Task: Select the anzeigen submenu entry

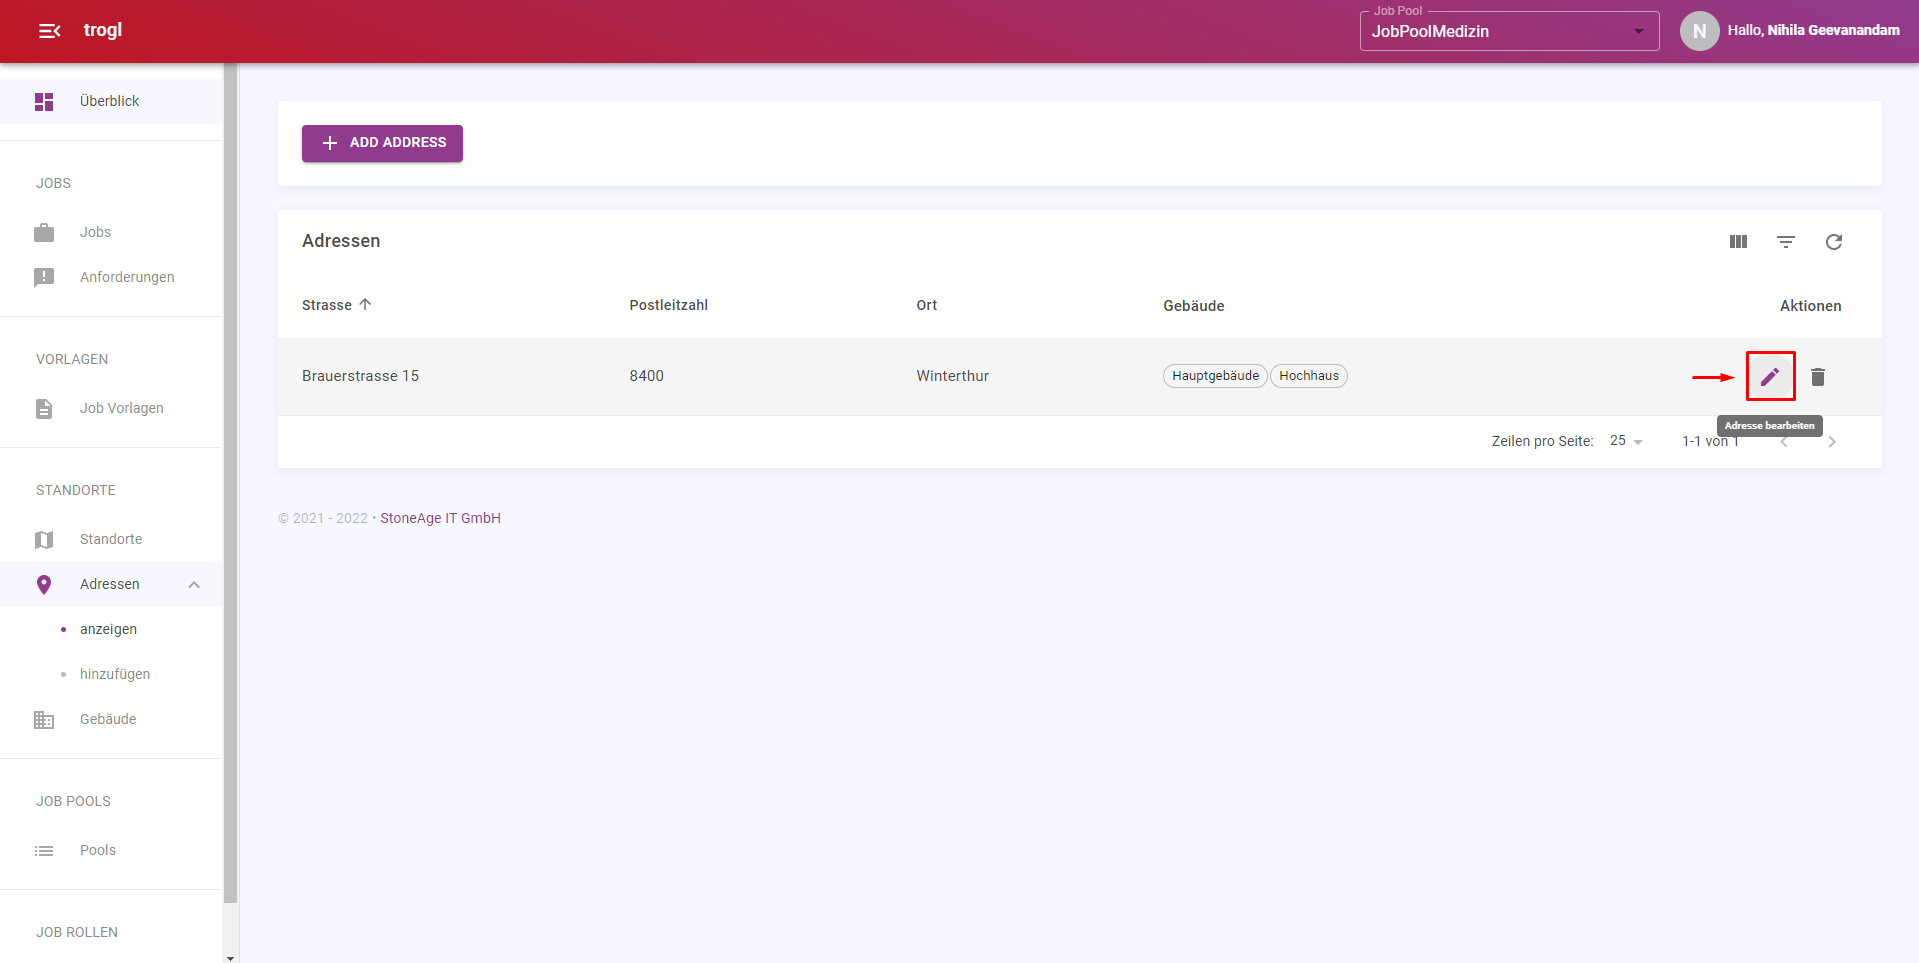Action: pyautogui.click(x=111, y=630)
